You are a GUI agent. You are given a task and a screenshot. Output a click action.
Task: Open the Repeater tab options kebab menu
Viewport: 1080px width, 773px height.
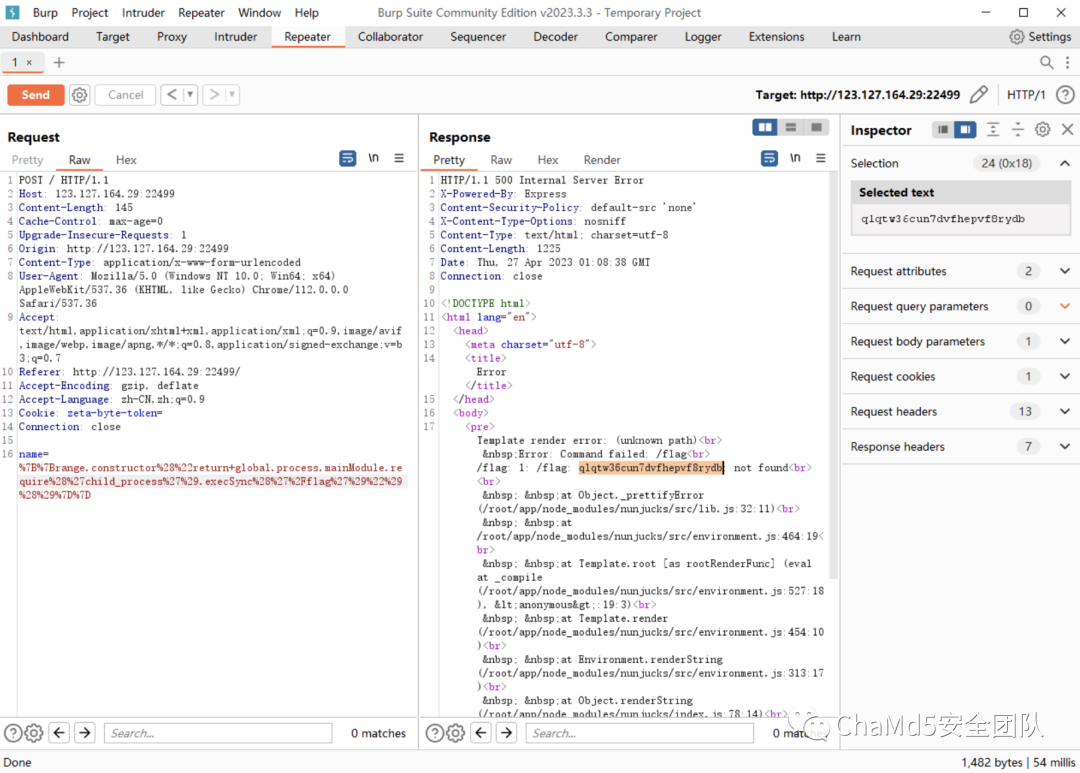(x=1068, y=63)
